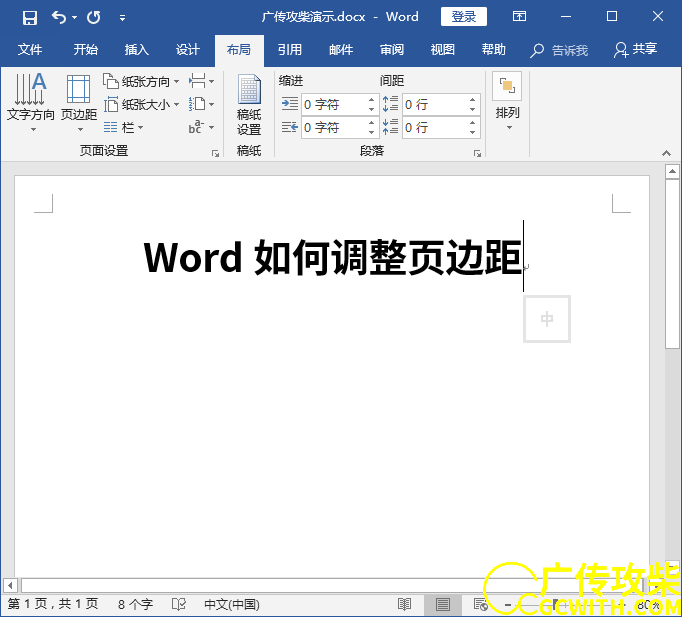This screenshot has width=682, height=617.
Task: Open the Hyphenation bc icon dropdown
Action: [201, 127]
